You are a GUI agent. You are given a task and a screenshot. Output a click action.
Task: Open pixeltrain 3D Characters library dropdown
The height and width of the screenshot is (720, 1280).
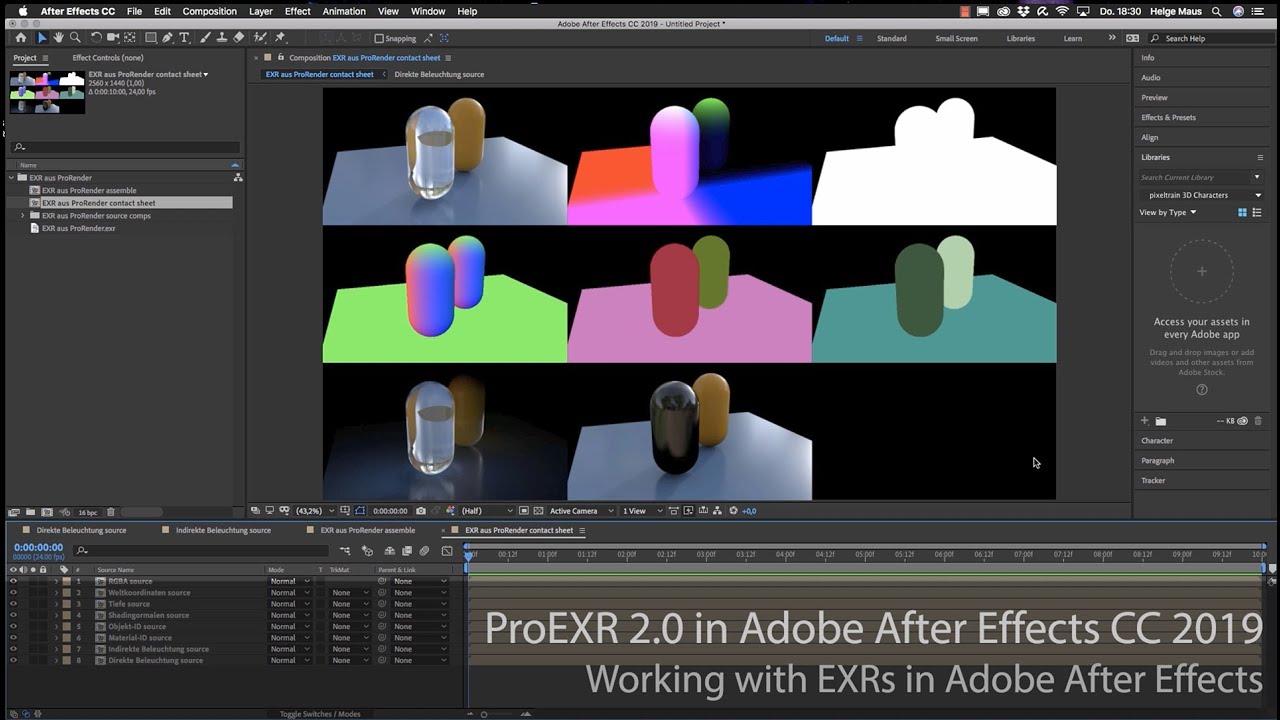pos(1201,195)
